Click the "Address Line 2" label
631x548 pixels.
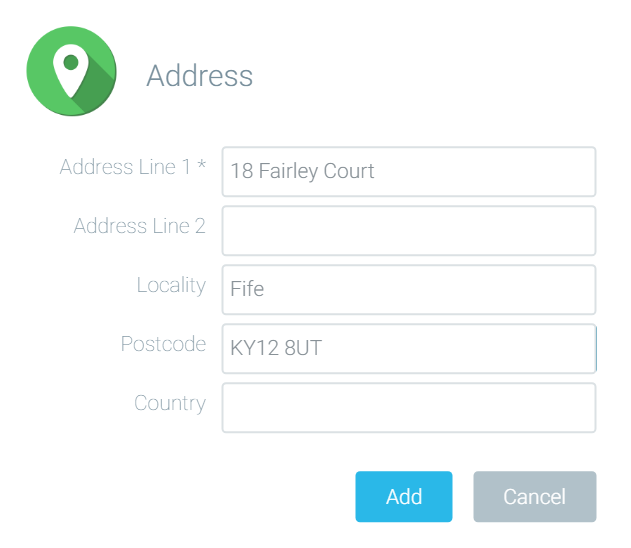point(140,226)
